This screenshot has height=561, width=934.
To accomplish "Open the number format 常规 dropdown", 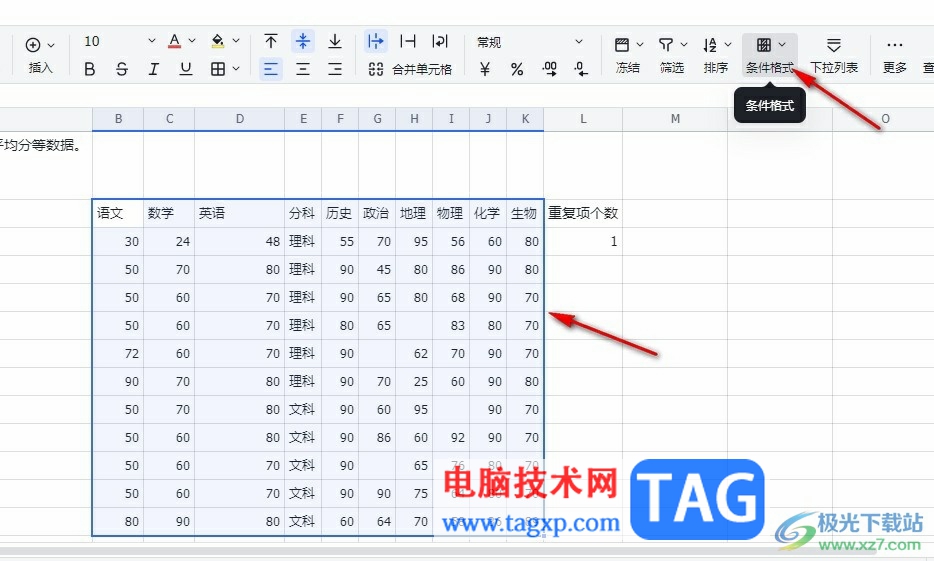I will click(x=530, y=42).
